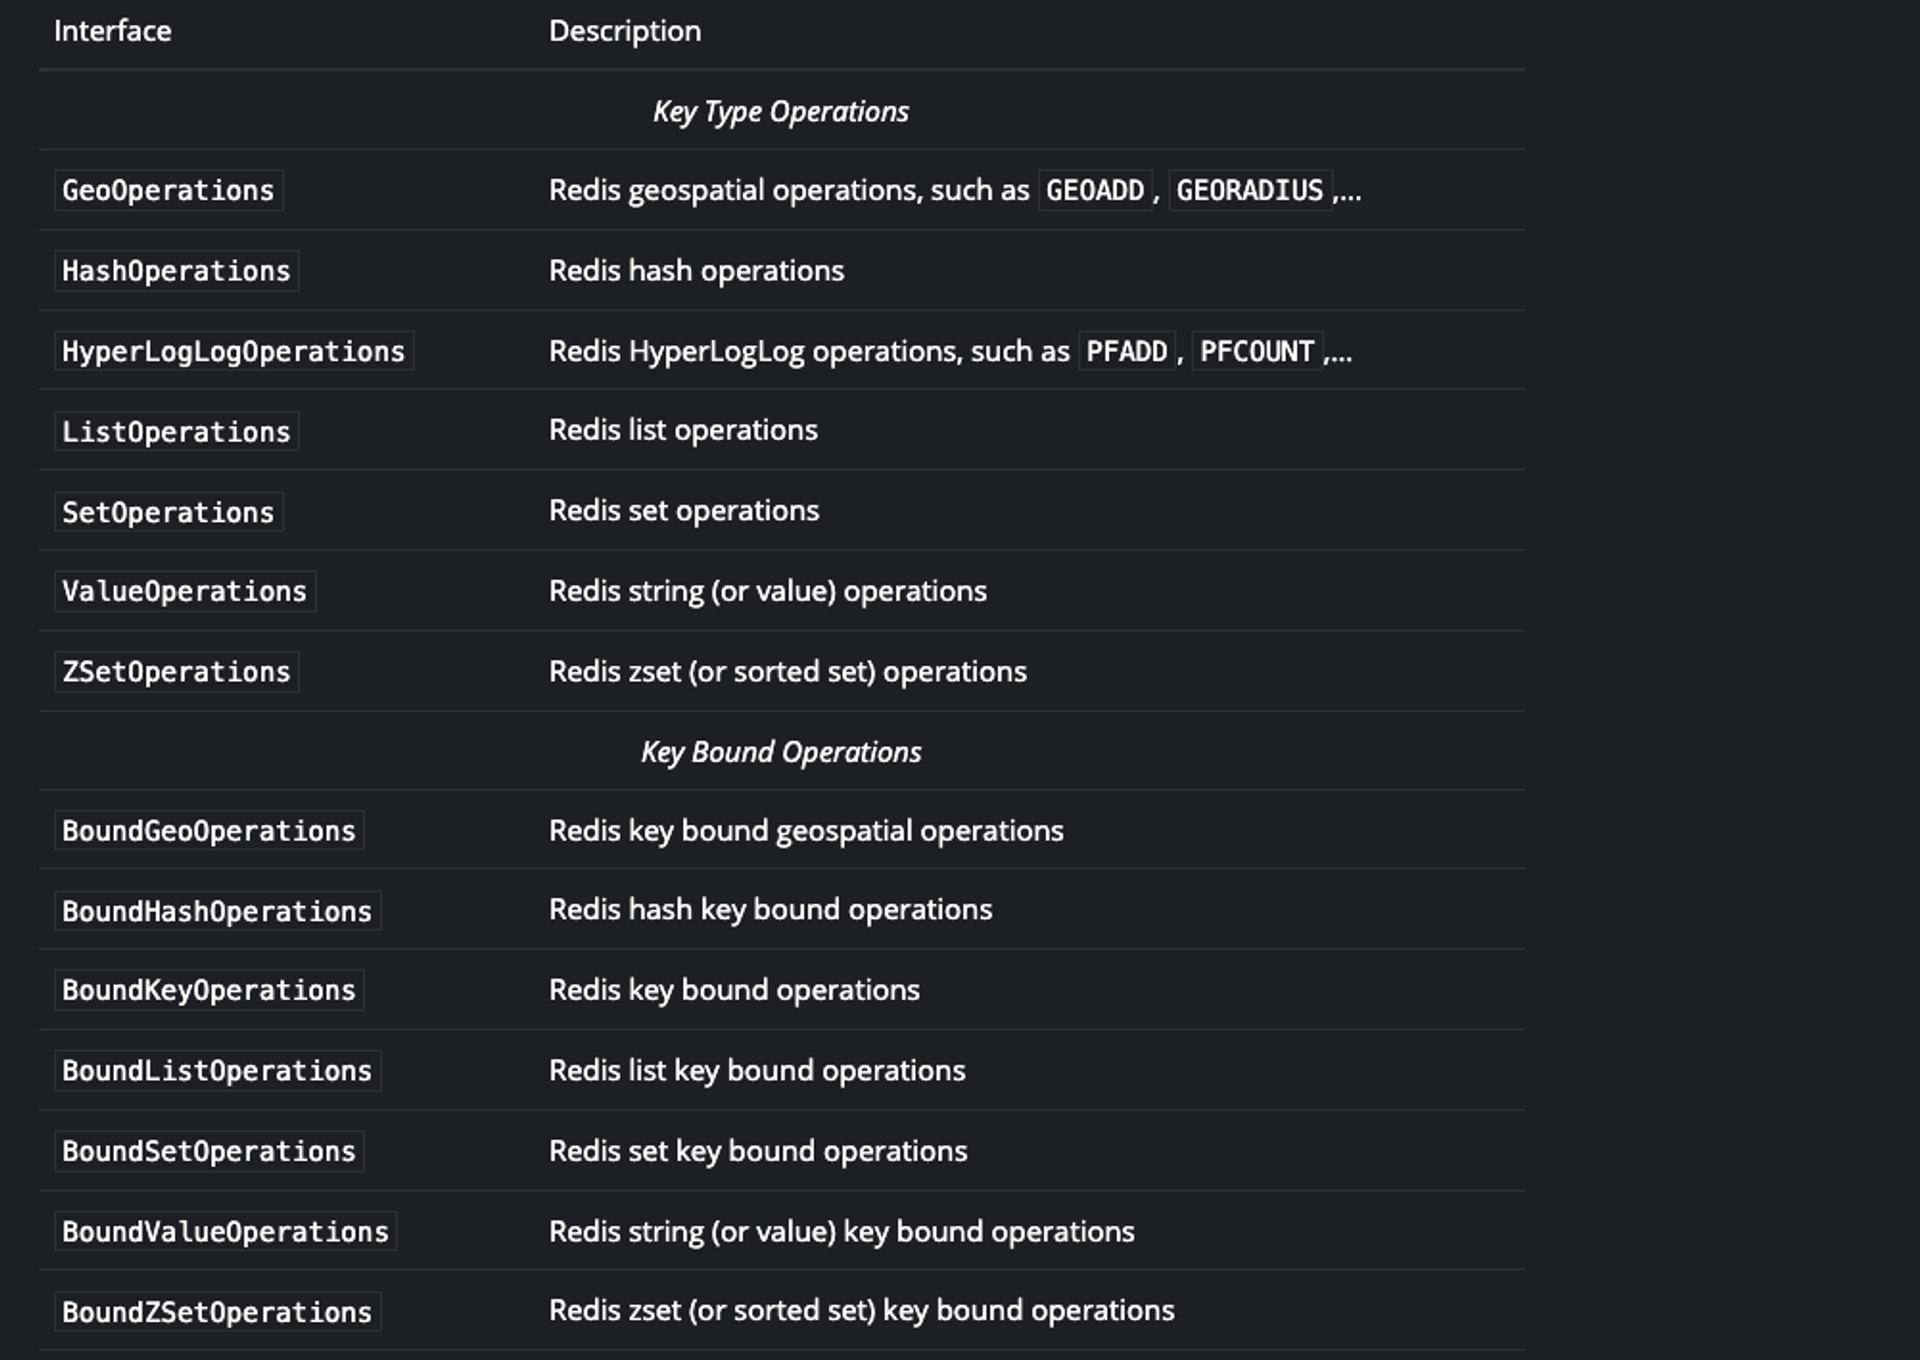Image resolution: width=1920 pixels, height=1360 pixels.
Task: Click 'Redis string (or value) operations' text
Action: pos(768,591)
